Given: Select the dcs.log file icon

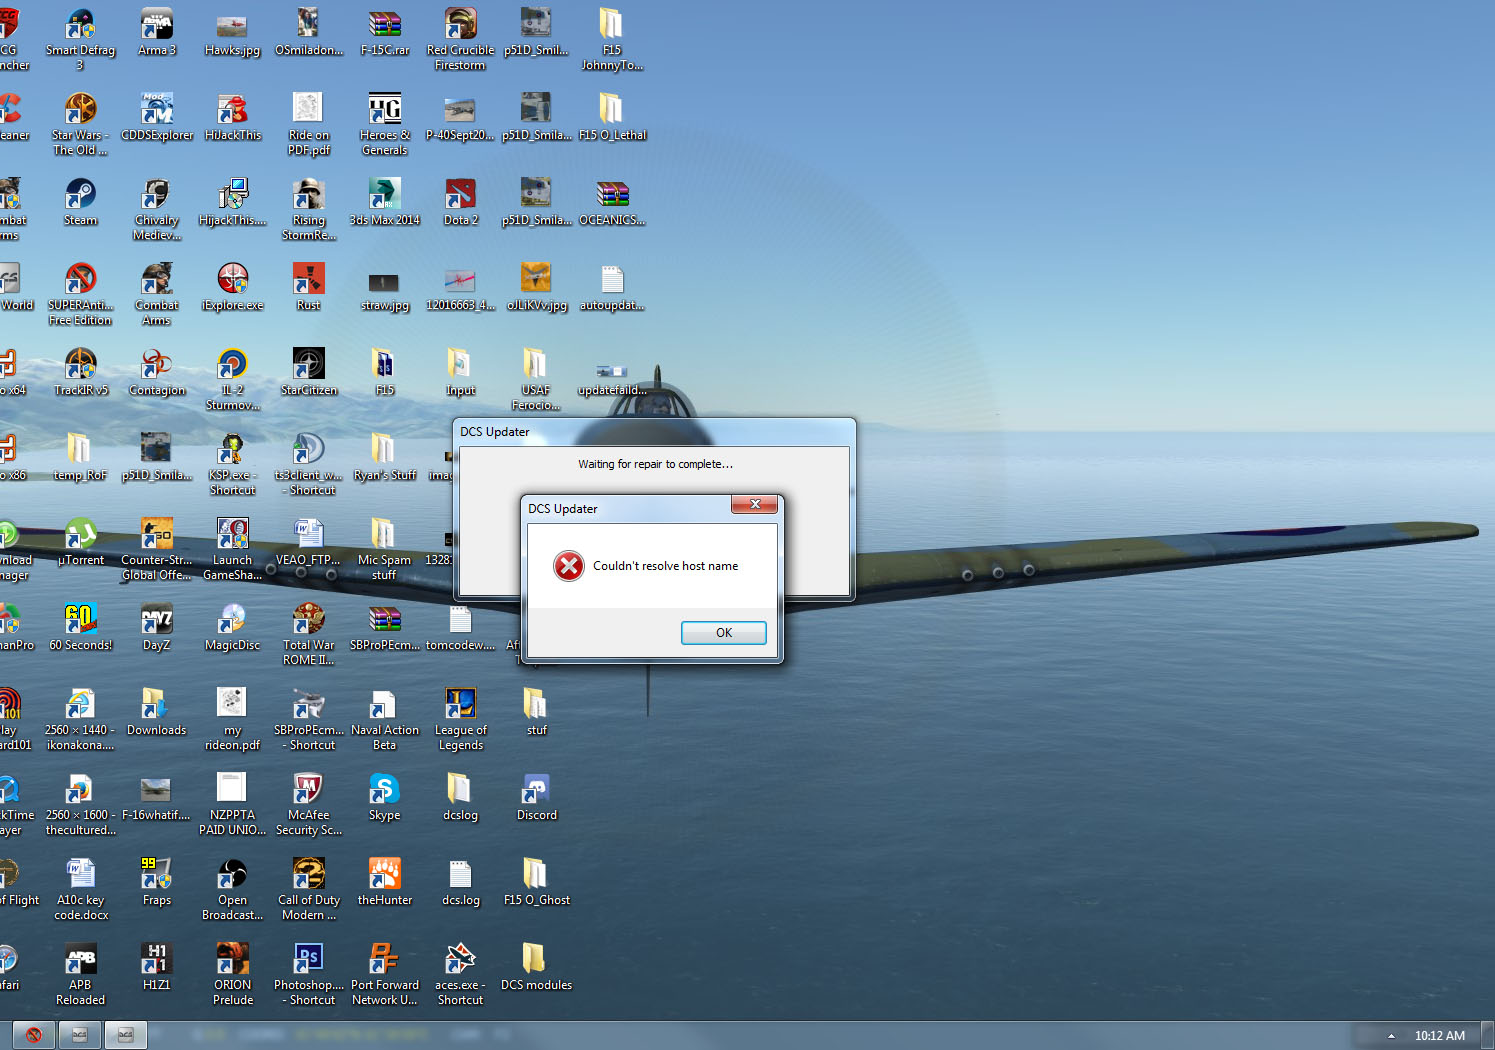Looking at the screenshot, I should point(460,883).
